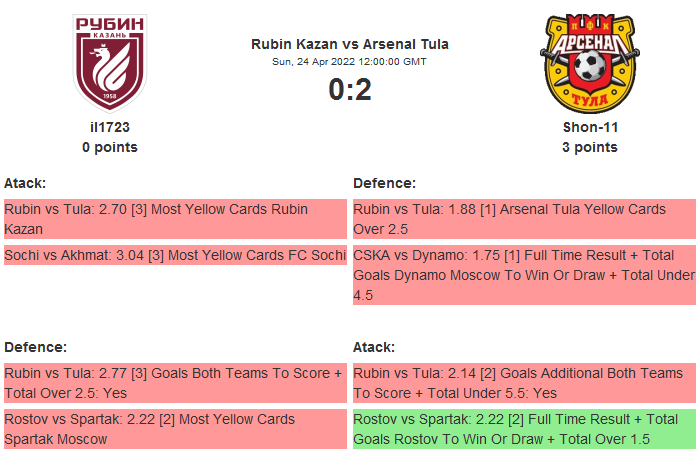
Task: Select the green Rostov To Win Or Draw bet
Action: (523, 428)
